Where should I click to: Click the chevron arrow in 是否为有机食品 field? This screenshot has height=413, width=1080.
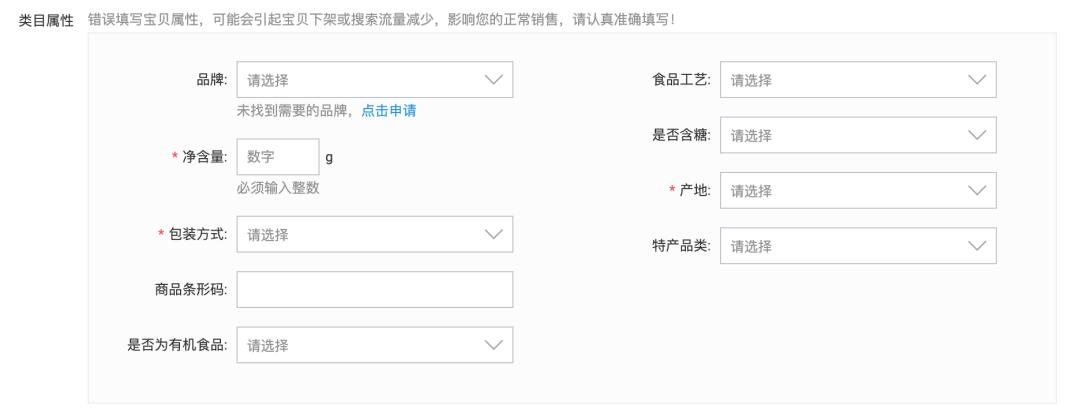coord(493,345)
